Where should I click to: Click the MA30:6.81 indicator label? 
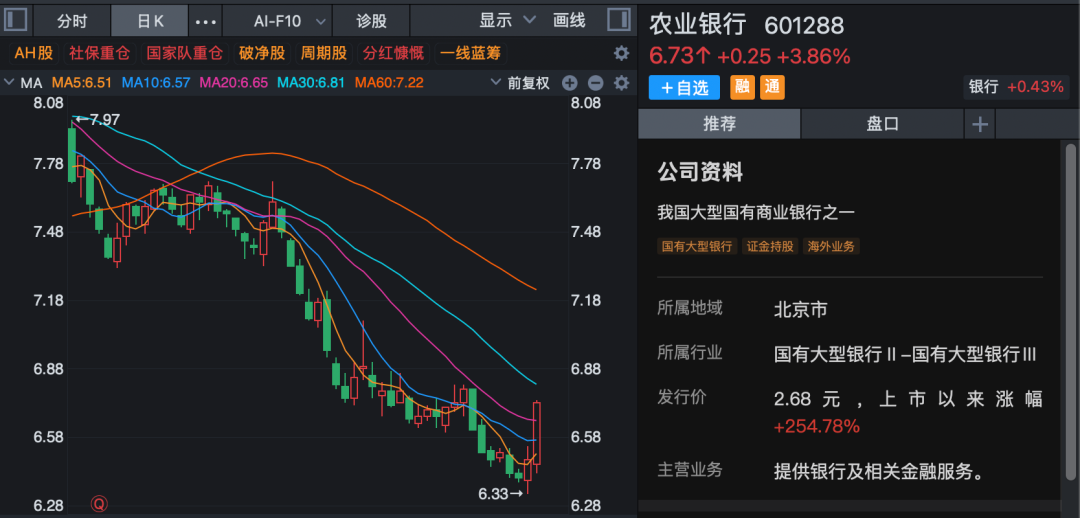pyautogui.click(x=312, y=83)
